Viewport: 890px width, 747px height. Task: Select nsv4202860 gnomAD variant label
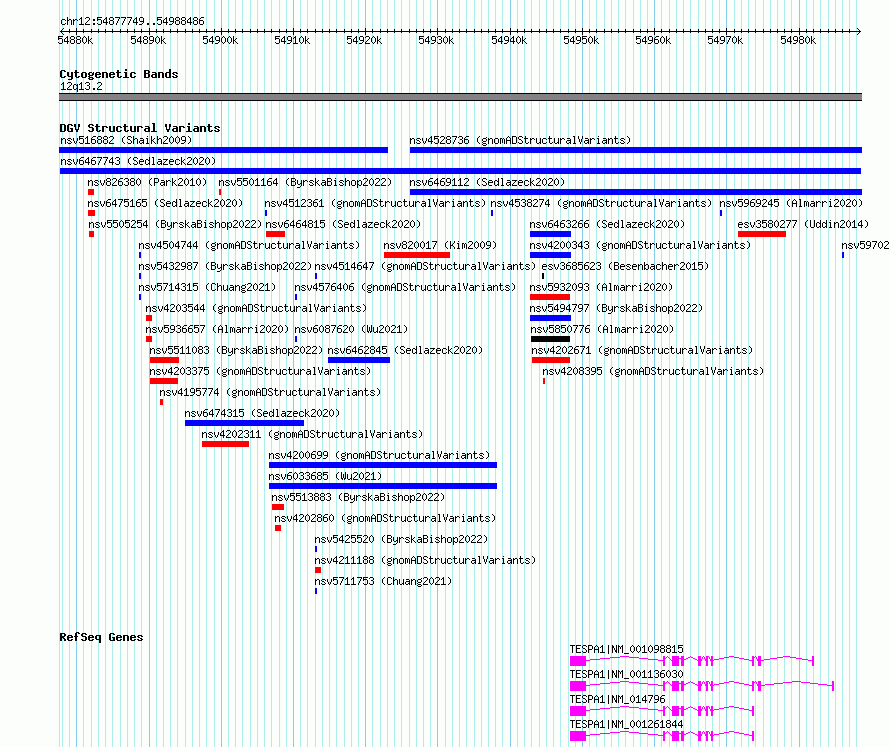(385, 518)
